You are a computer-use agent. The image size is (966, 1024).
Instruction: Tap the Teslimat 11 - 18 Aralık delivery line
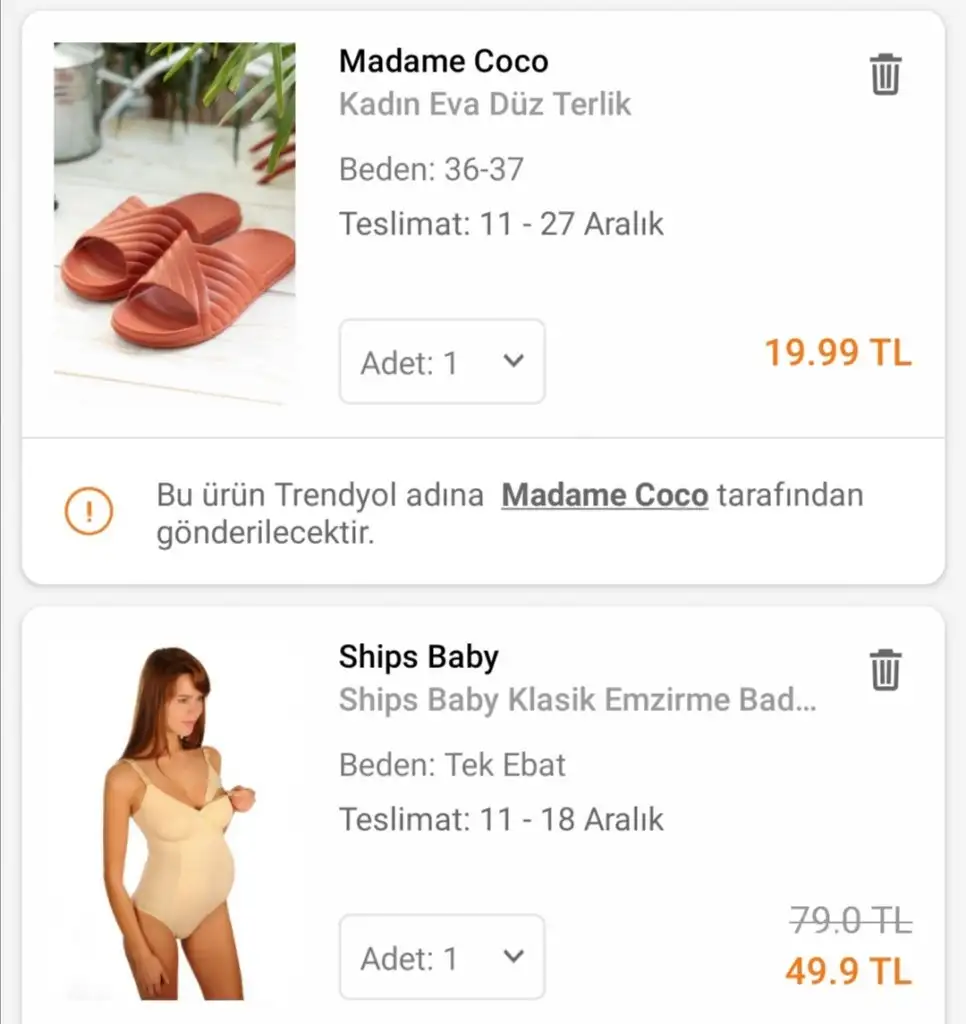[x=501, y=819]
